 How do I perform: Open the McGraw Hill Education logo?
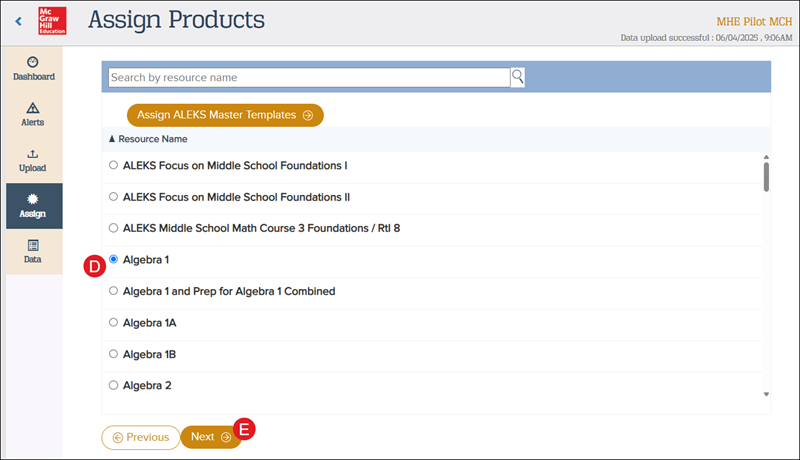coord(52,20)
